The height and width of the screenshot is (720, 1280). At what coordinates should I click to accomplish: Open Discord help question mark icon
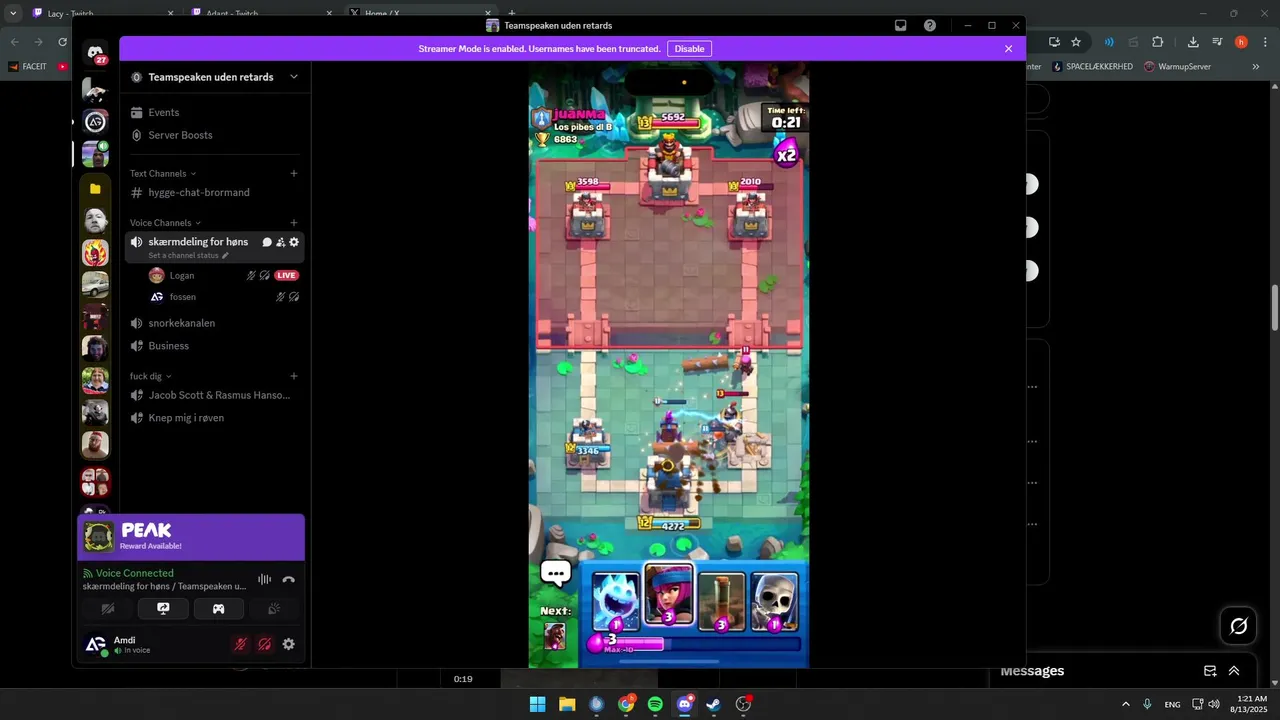(x=930, y=25)
